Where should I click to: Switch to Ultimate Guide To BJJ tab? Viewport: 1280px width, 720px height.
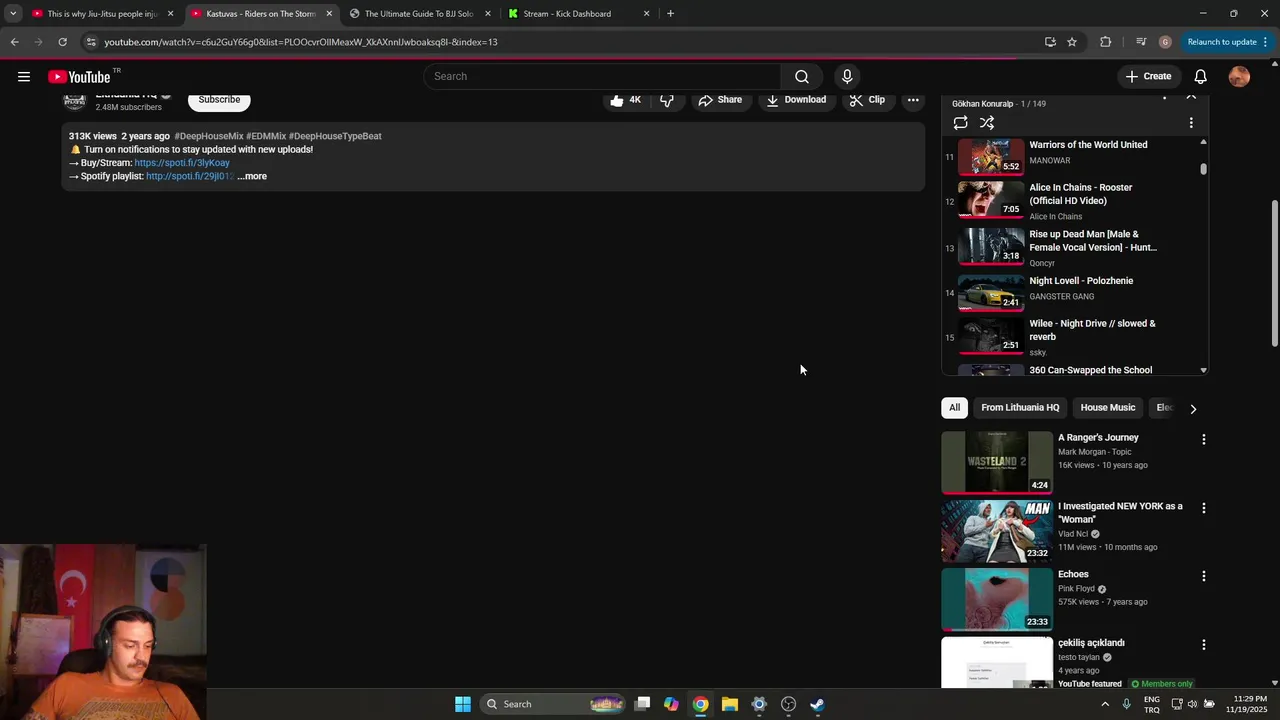pyautogui.click(x=418, y=14)
